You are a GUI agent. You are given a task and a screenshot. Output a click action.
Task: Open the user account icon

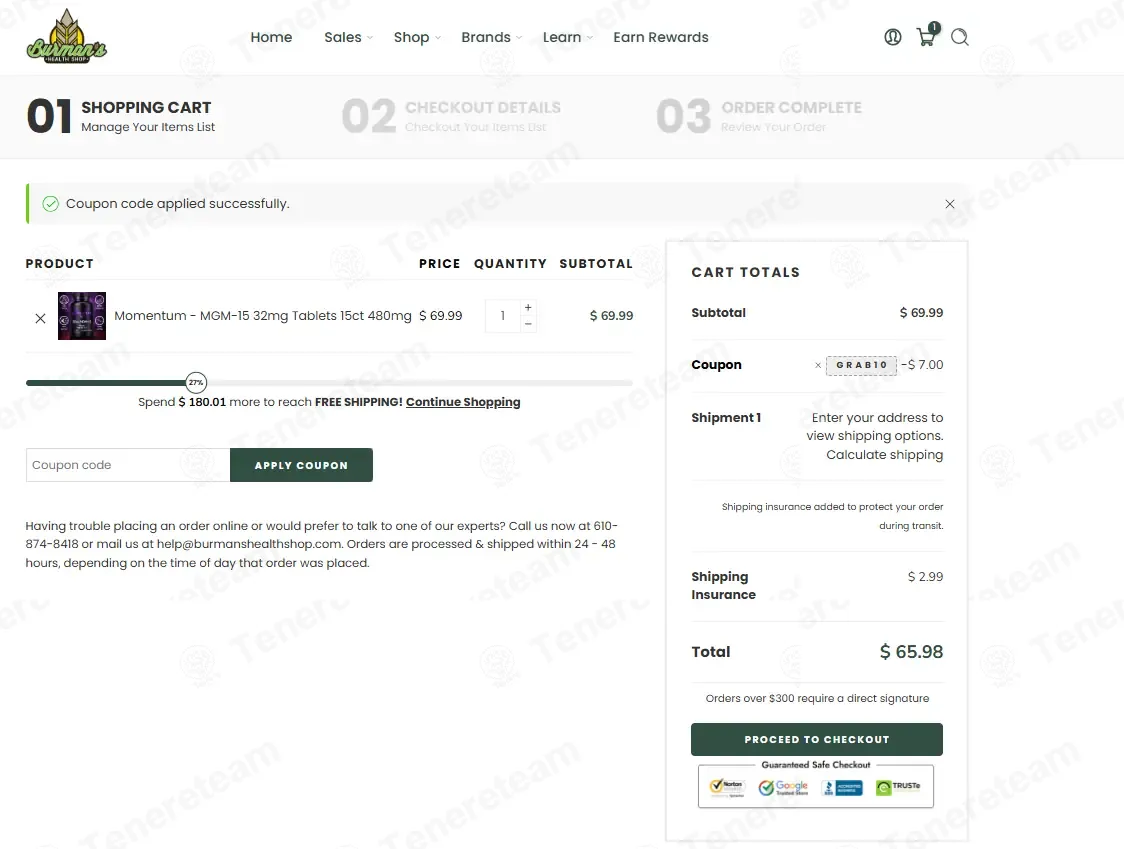[x=892, y=37]
